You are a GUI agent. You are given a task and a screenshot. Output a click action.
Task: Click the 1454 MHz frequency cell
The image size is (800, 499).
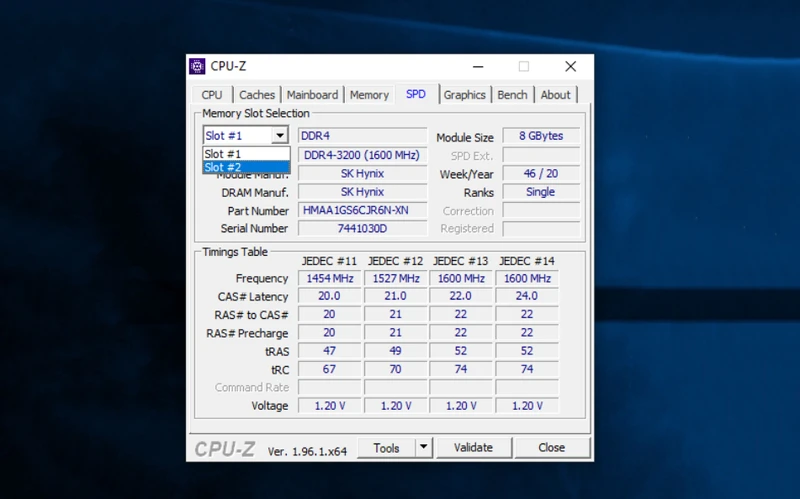[x=330, y=278]
